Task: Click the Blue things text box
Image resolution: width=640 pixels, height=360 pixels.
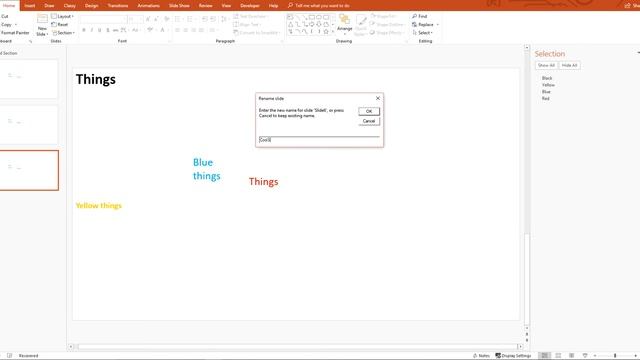Action: point(207,169)
